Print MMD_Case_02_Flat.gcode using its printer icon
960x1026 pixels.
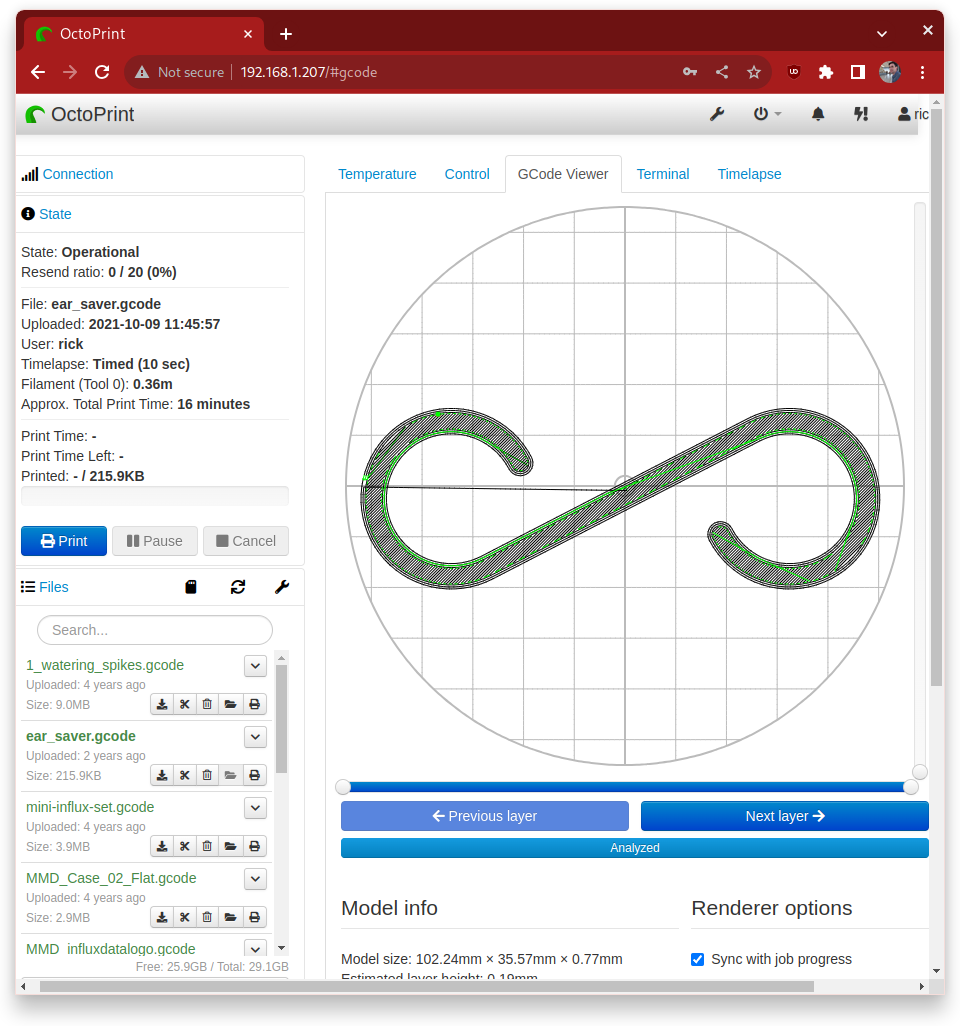(255, 917)
